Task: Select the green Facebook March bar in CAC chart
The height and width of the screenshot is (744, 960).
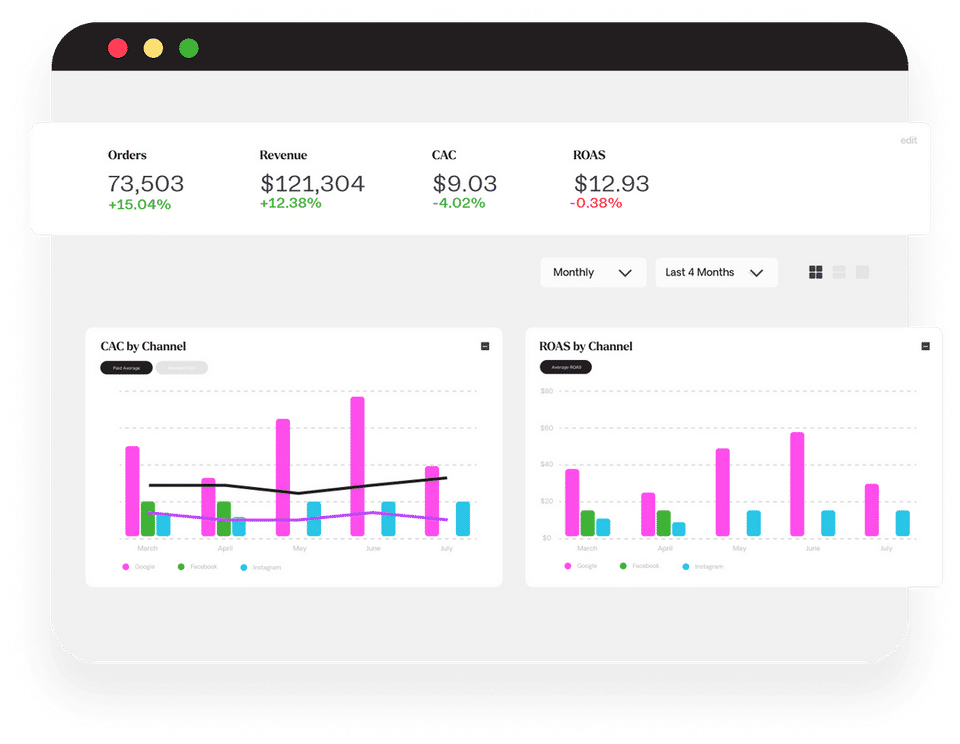Action: tap(148, 519)
